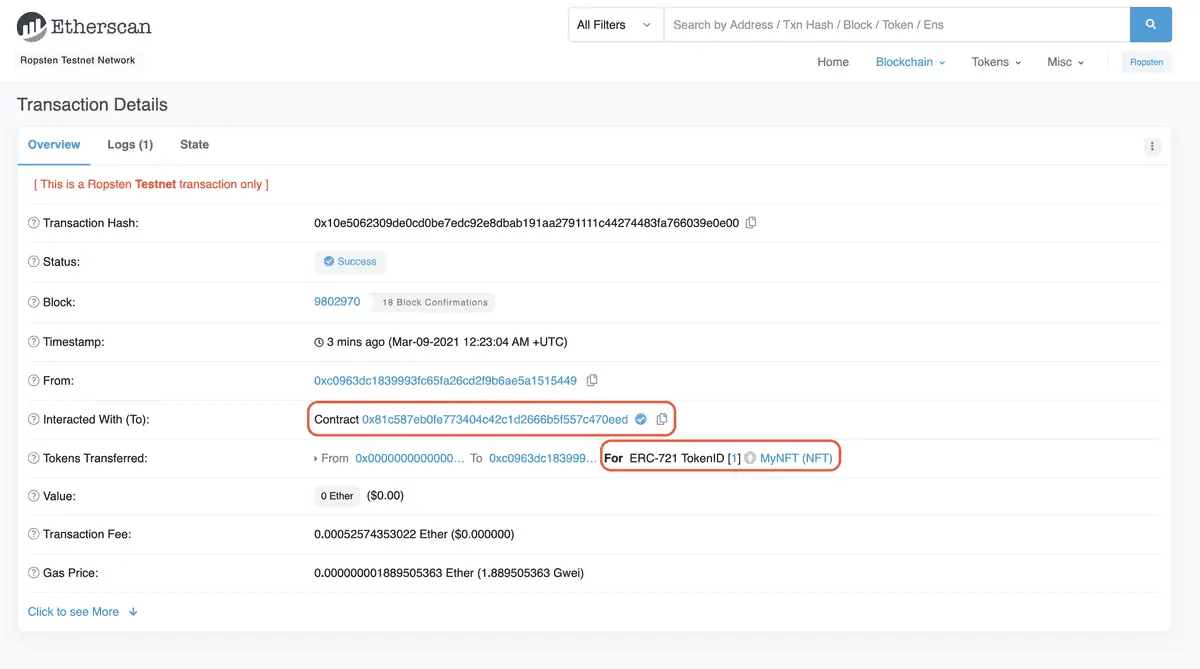
Task: Open contract address 0x81c587eb0fe... link
Action: pos(495,420)
